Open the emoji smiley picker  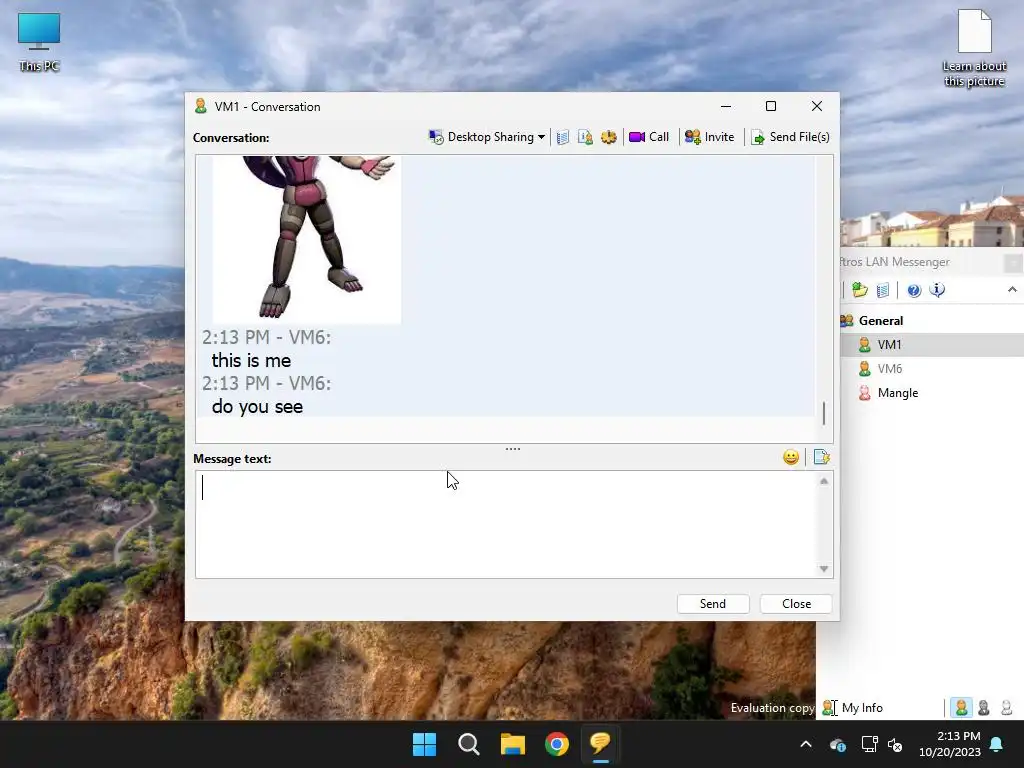pyautogui.click(x=791, y=457)
